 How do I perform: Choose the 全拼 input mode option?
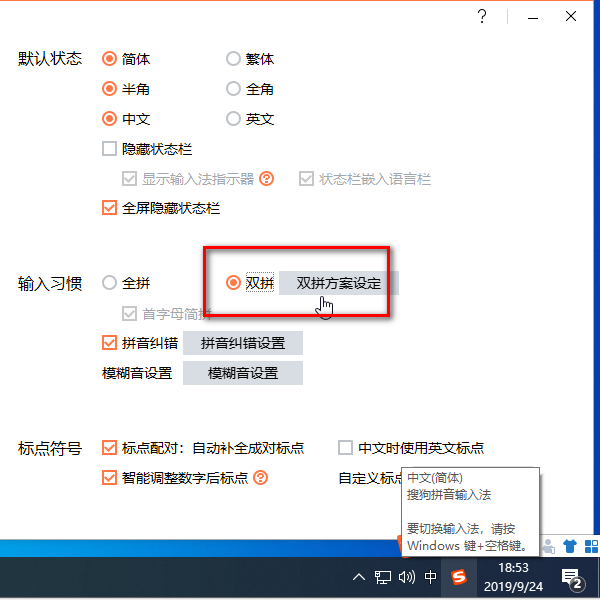[109, 283]
